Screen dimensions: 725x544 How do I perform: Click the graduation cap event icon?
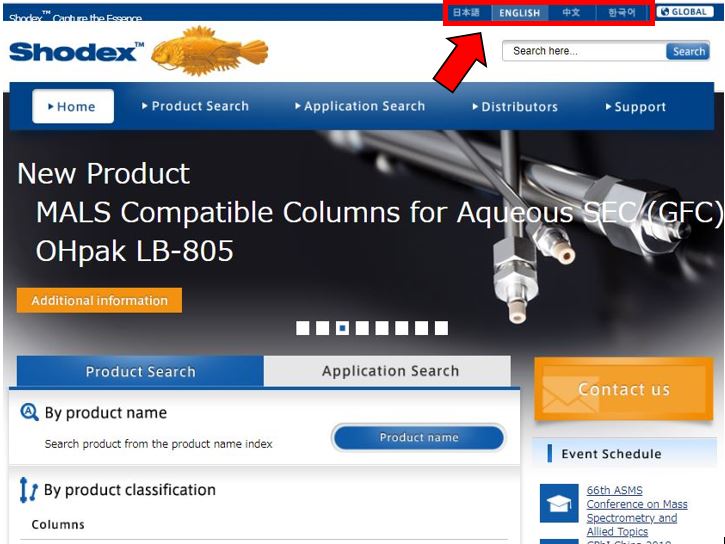(559, 503)
